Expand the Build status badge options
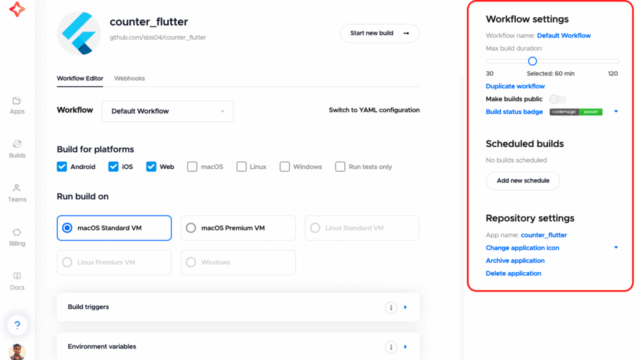 (x=616, y=111)
